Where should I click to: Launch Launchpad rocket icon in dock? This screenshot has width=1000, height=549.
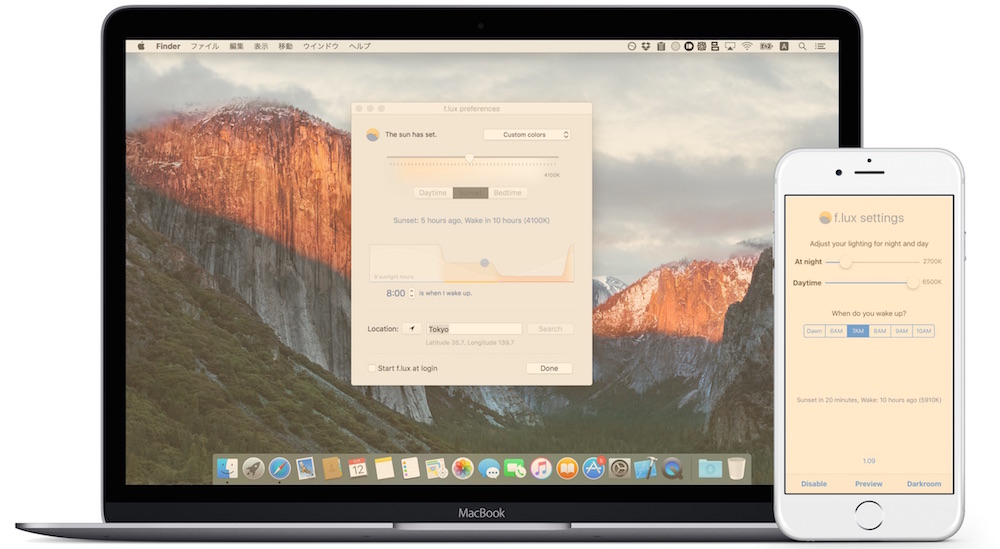(x=253, y=469)
